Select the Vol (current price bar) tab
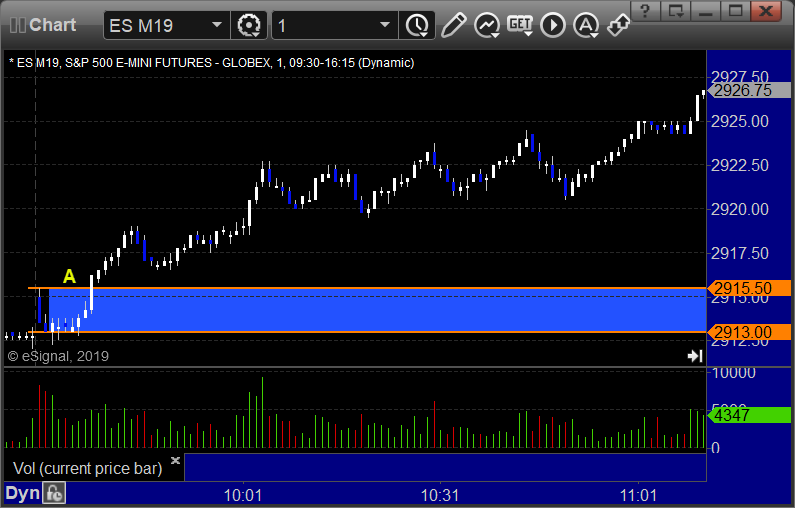 (87, 468)
